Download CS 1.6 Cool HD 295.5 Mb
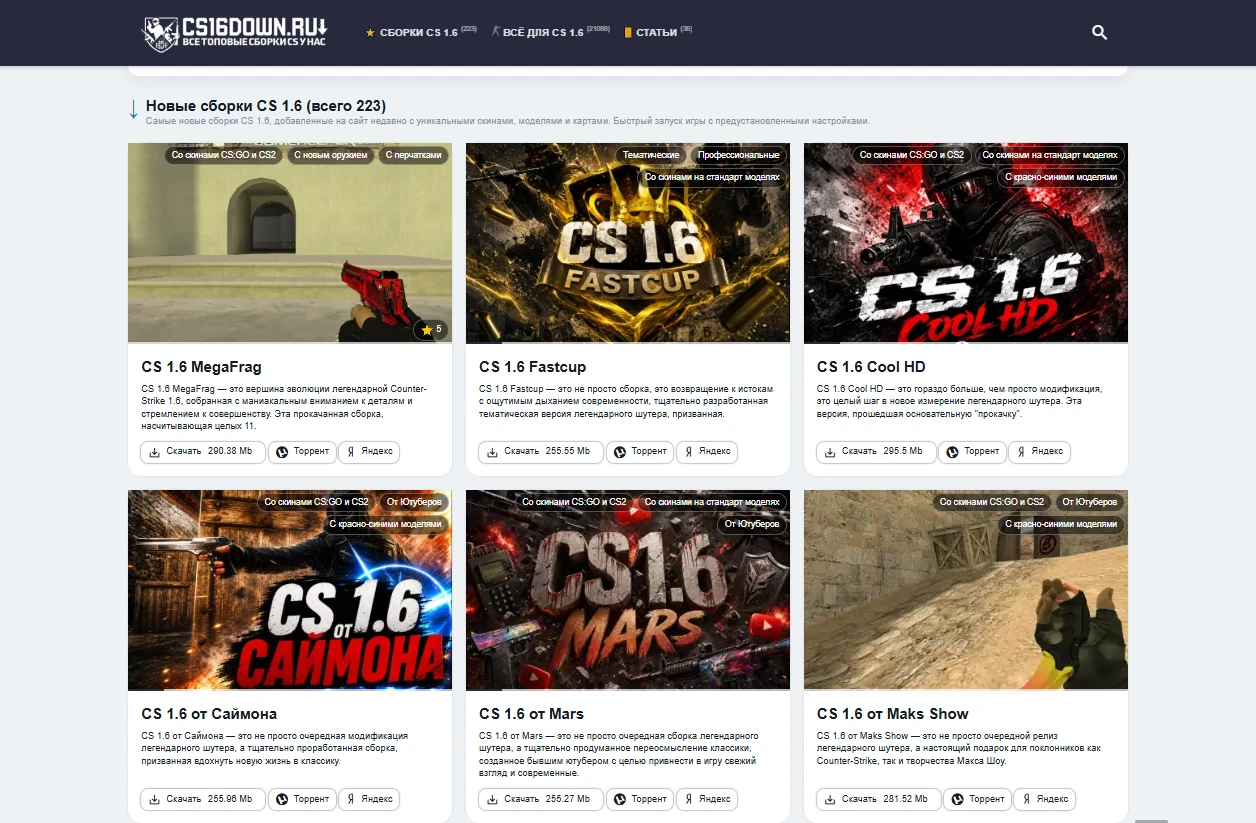Screen dimensions: 1256x823 click(876, 452)
